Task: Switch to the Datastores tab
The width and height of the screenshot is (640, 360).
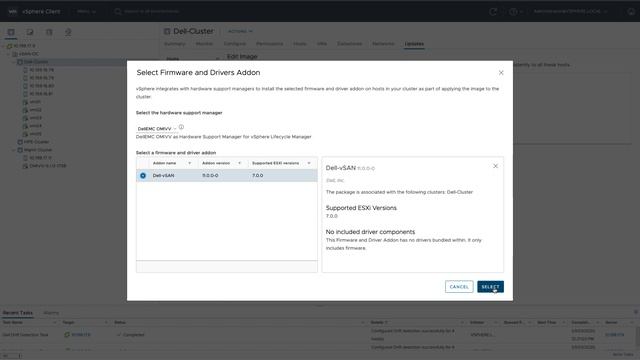Action: pos(349,44)
